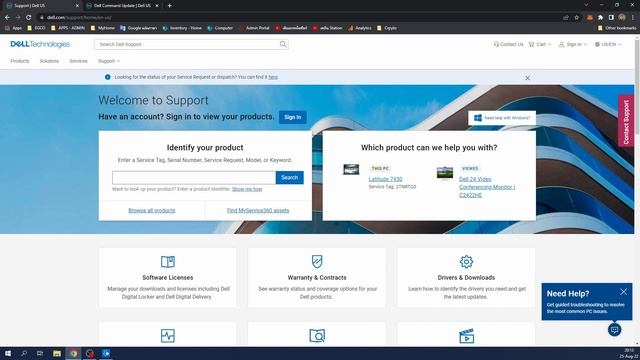Click the Need help with Windows button
The width and height of the screenshot is (640, 360).
502,118
